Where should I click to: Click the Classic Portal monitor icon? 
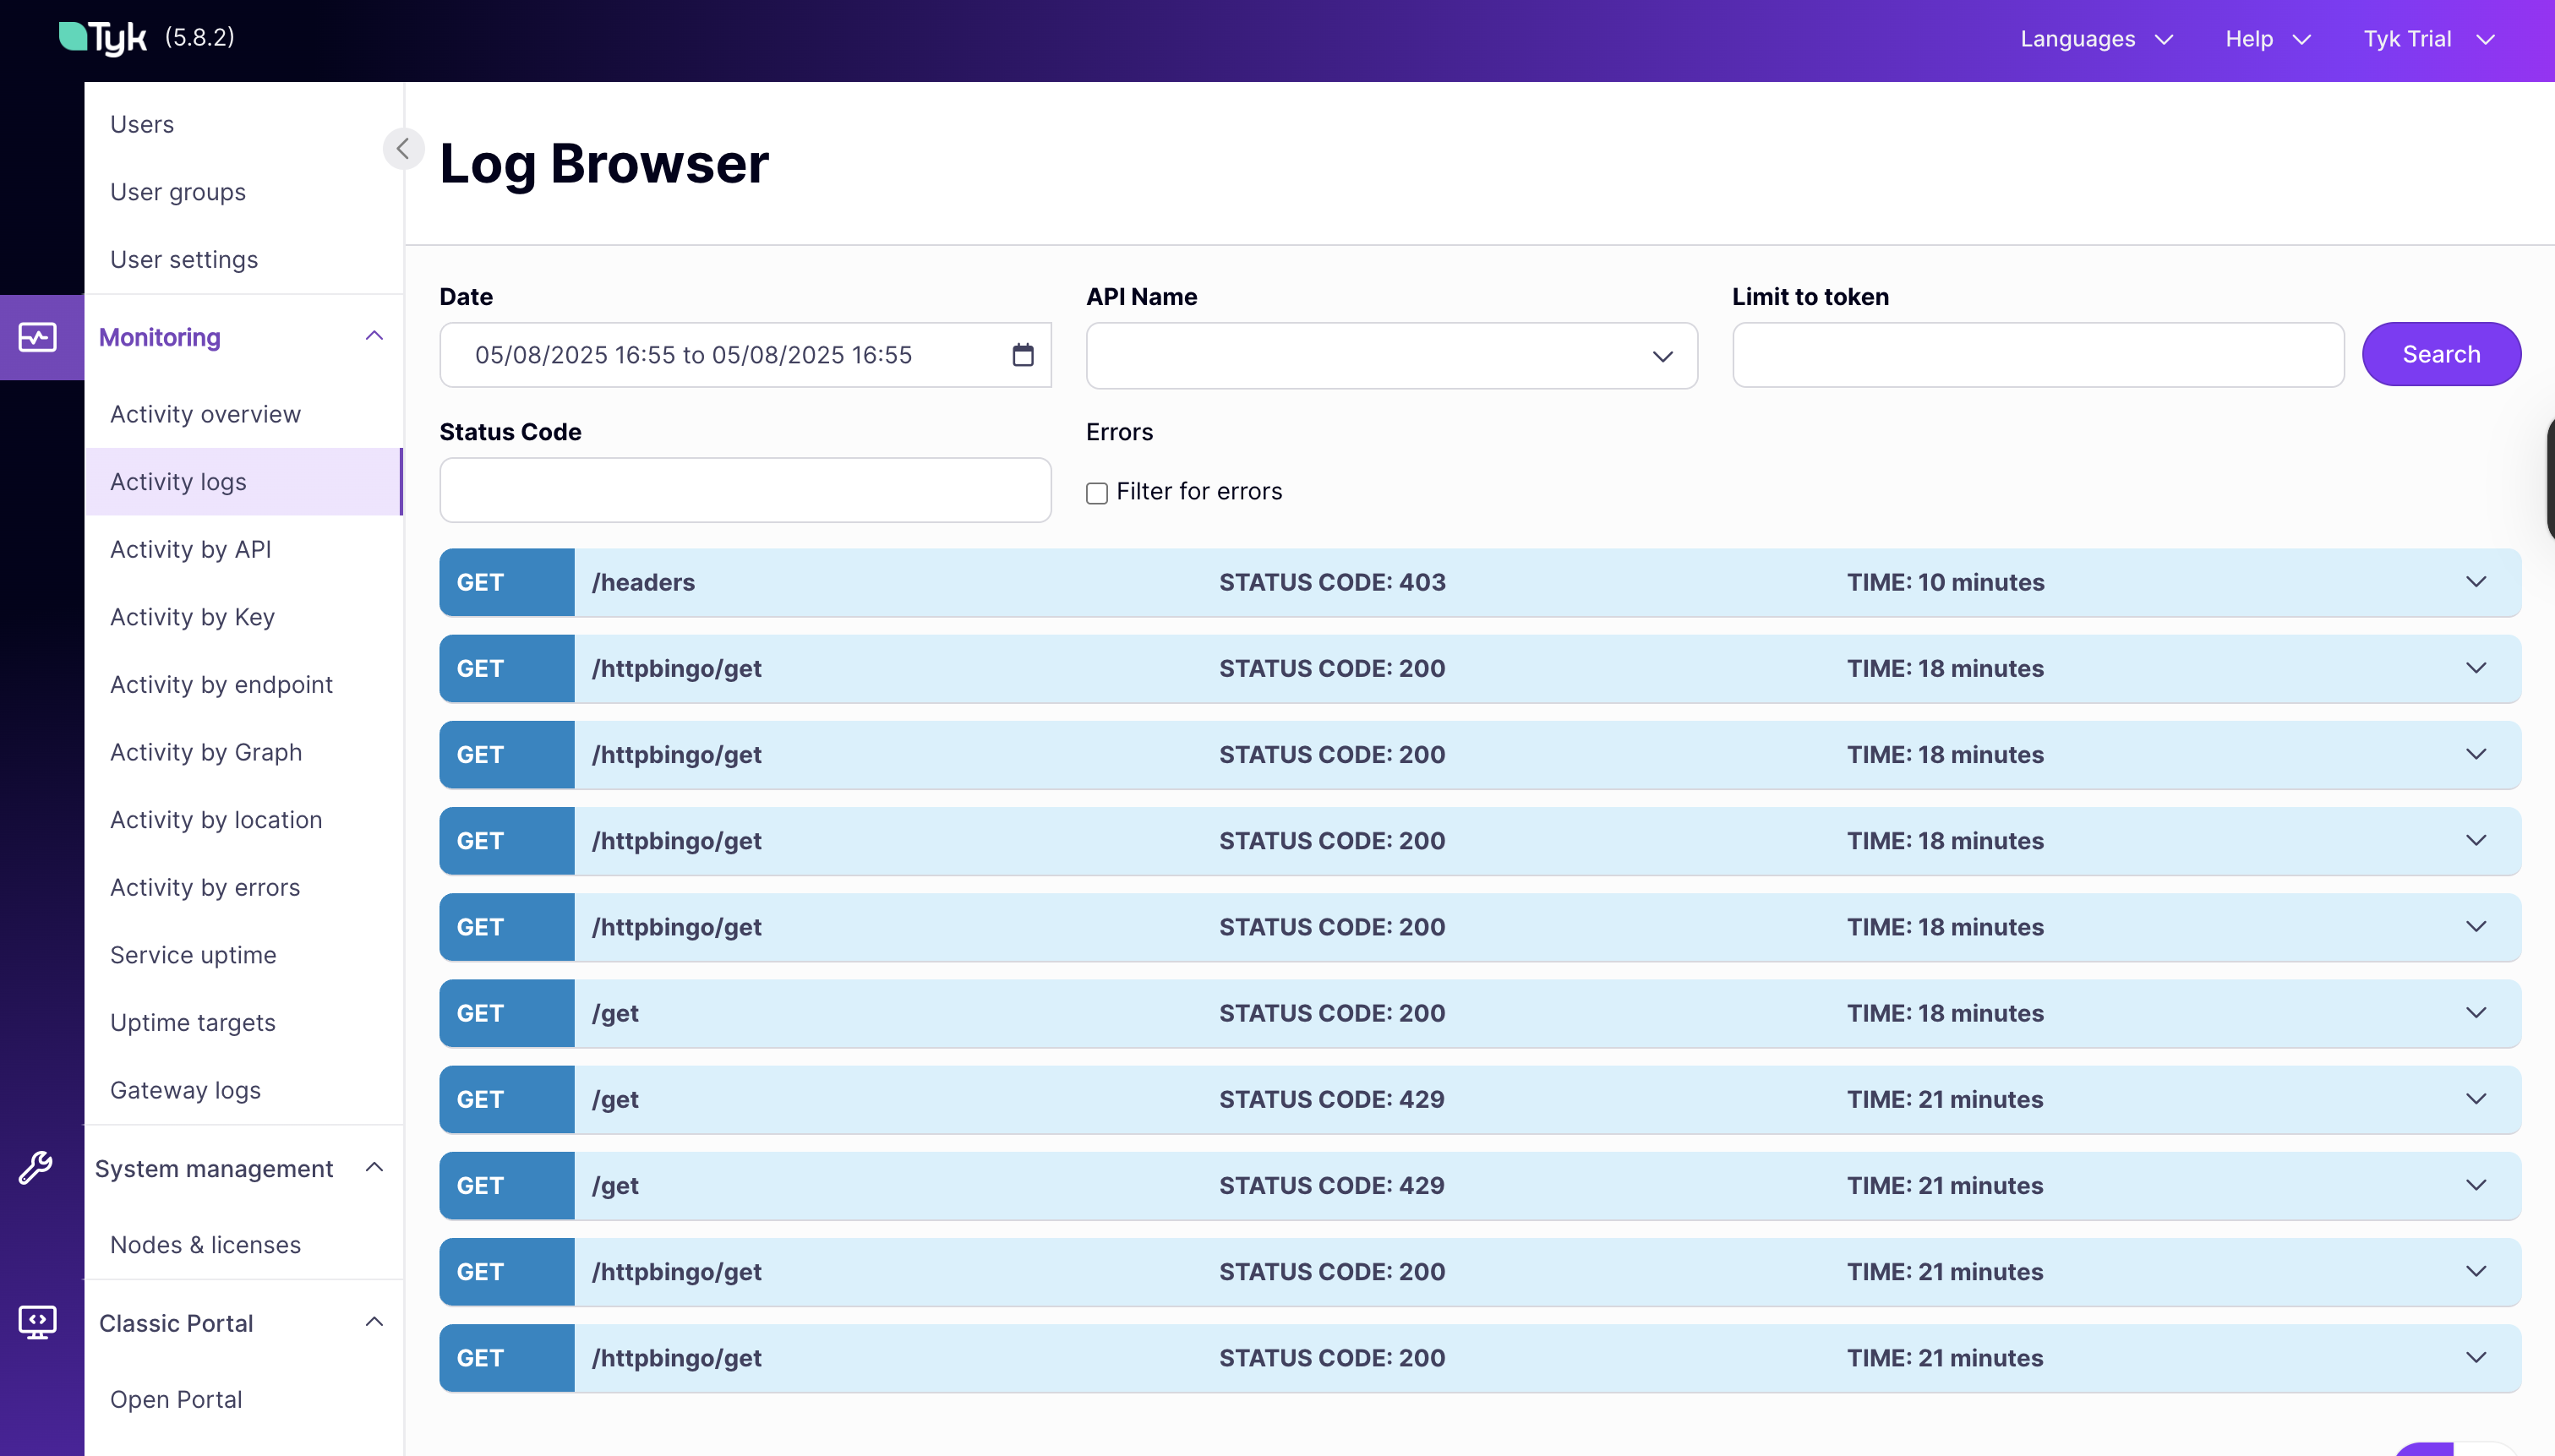pyautogui.click(x=36, y=1321)
